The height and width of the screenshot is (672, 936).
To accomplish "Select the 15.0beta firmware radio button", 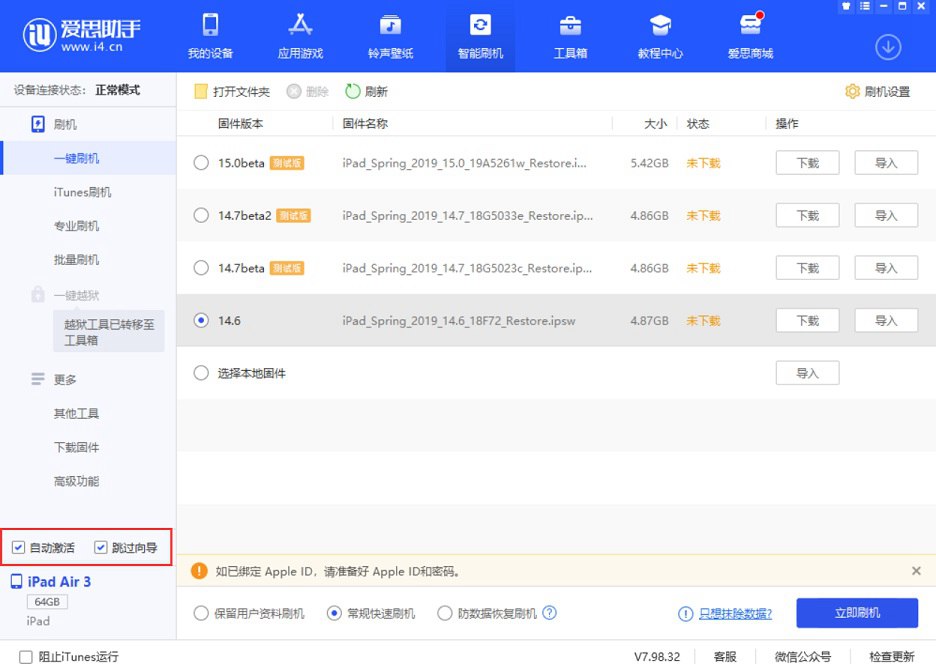I will [x=199, y=162].
